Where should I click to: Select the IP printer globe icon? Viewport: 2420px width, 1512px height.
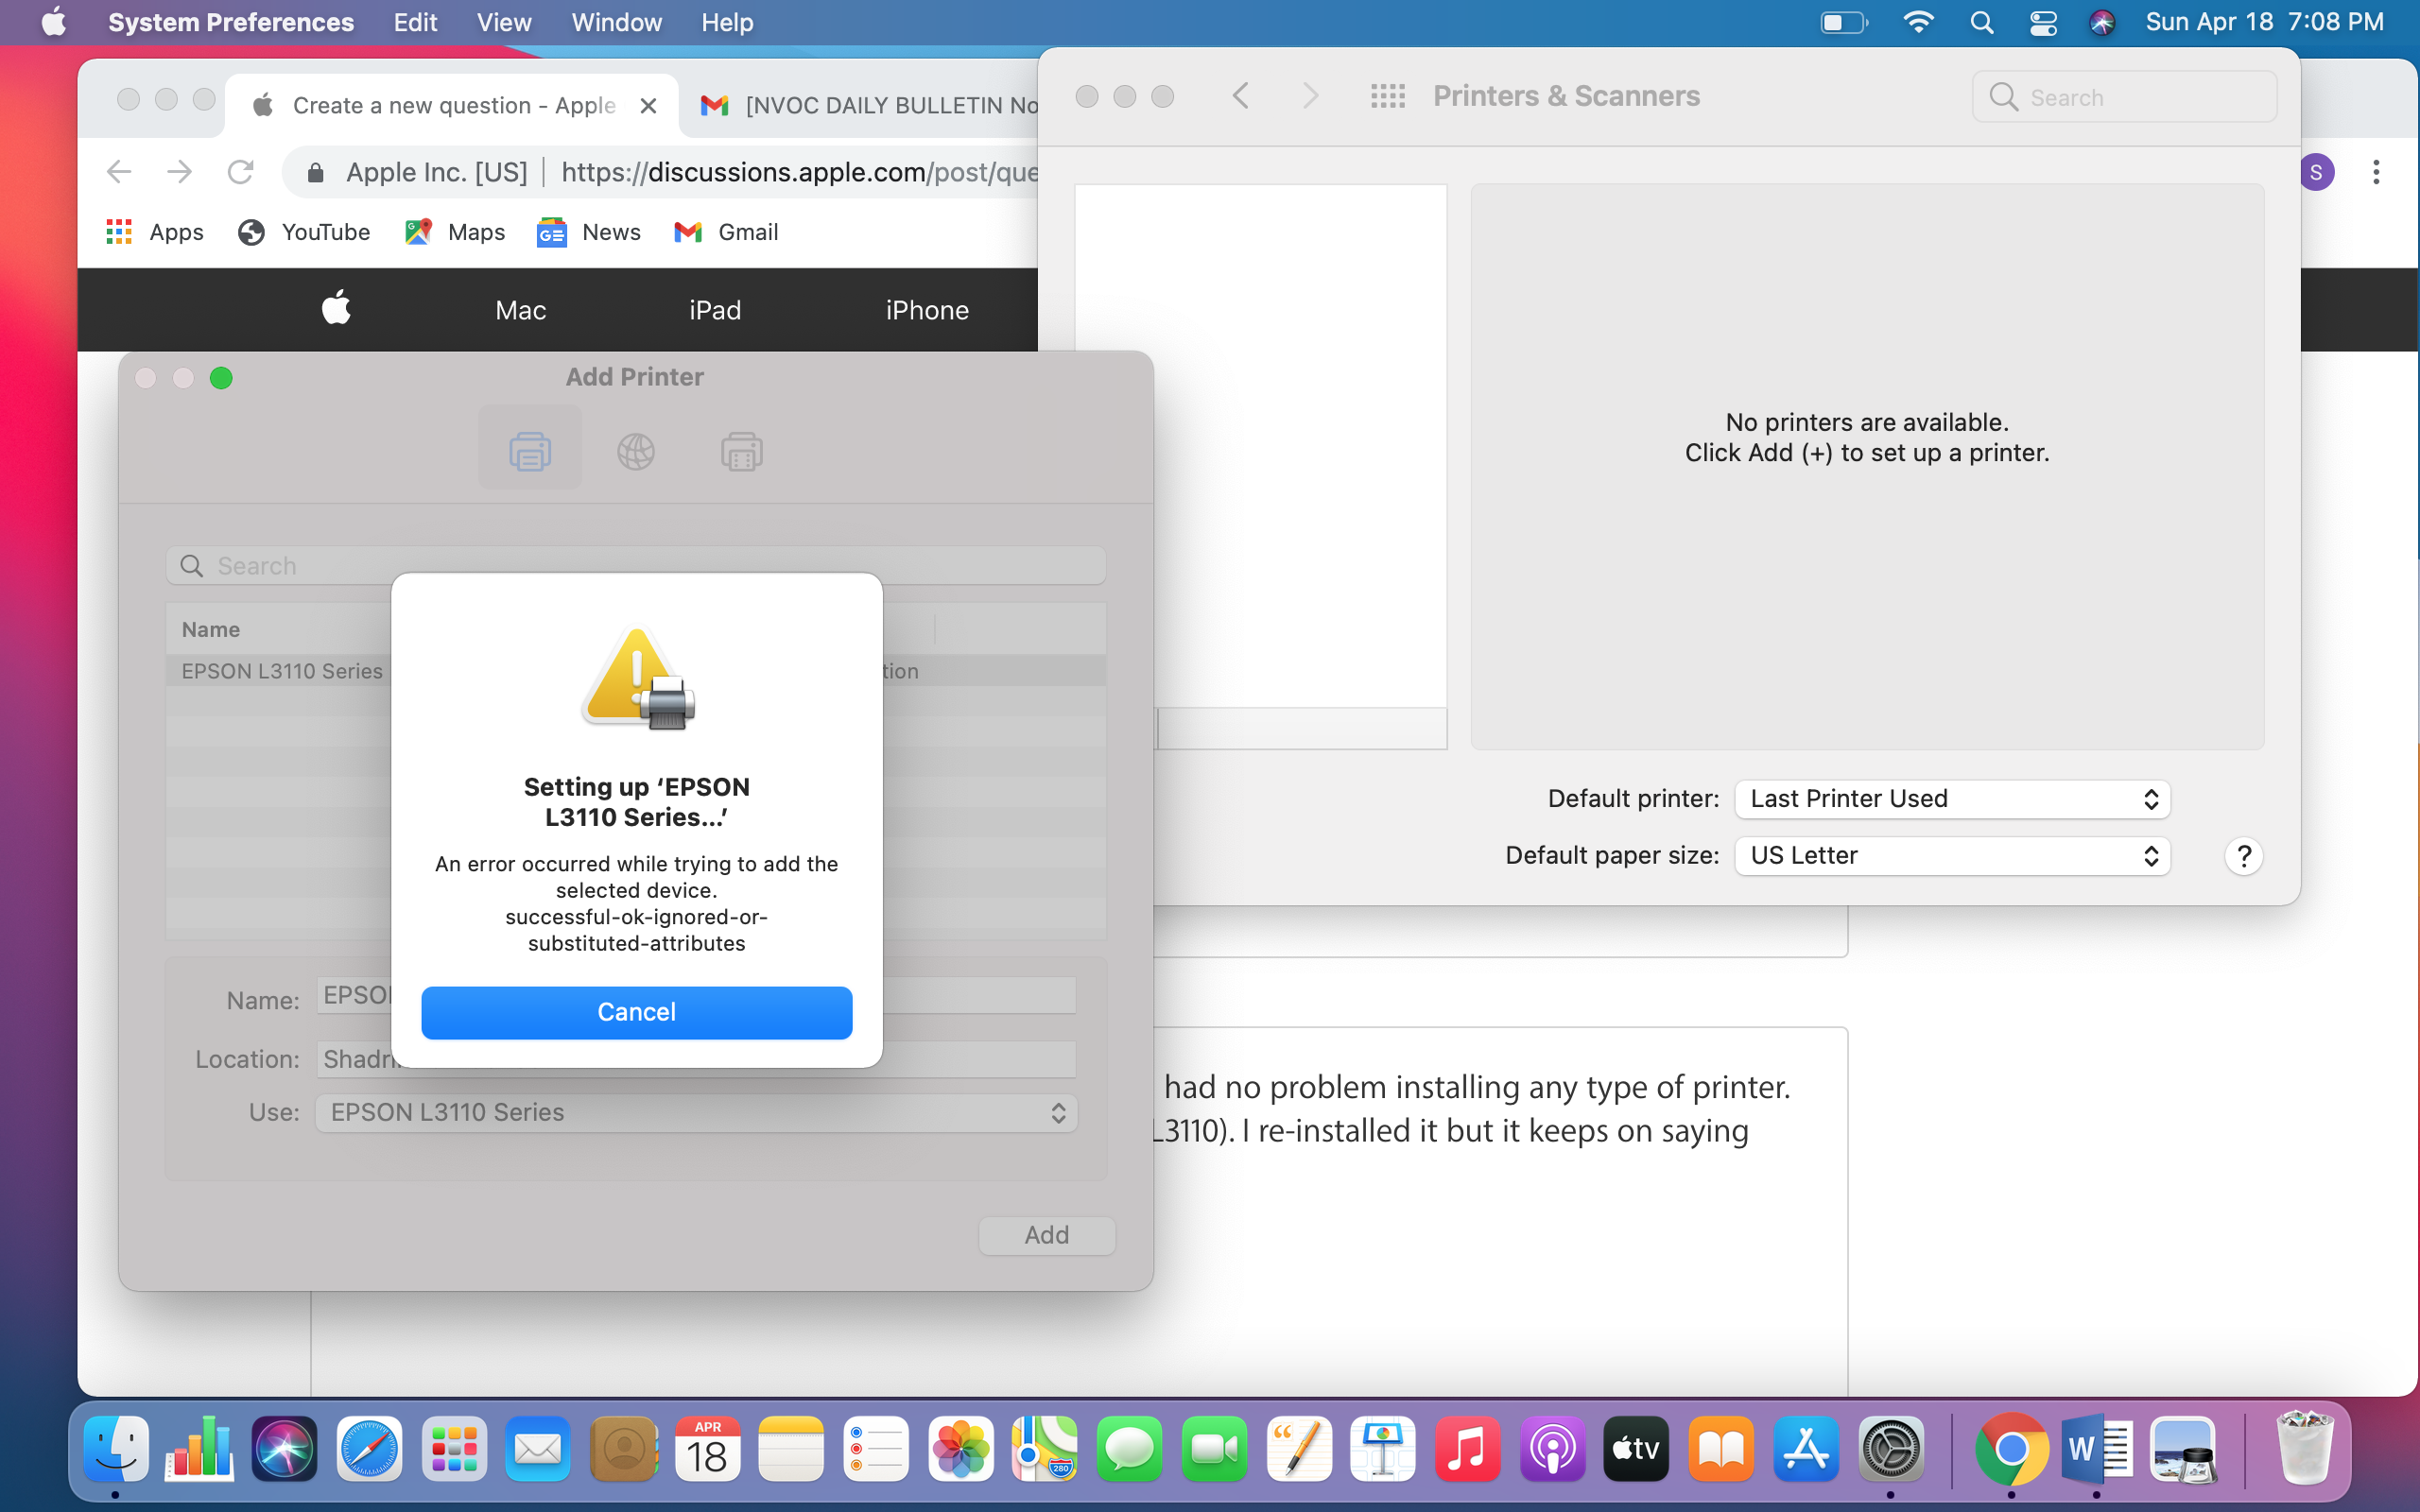pyautogui.click(x=635, y=452)
